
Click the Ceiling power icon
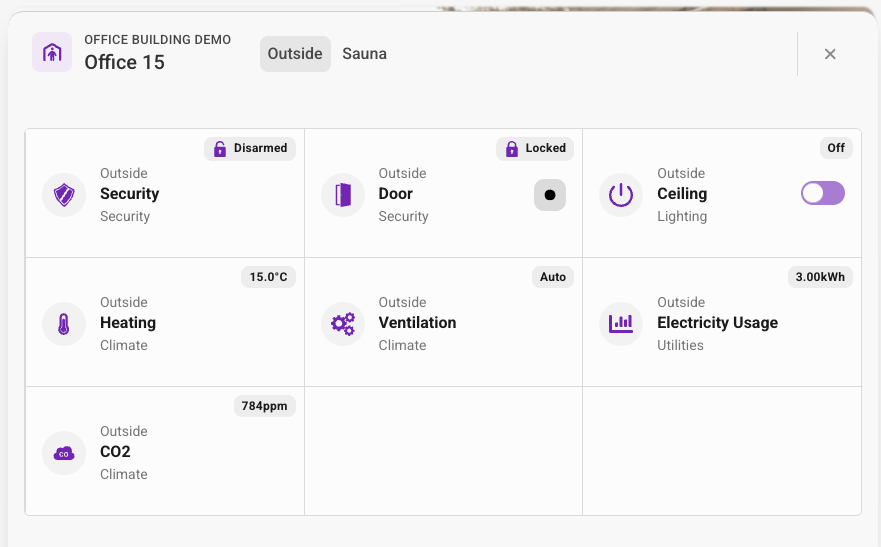[x=621, y=194]
